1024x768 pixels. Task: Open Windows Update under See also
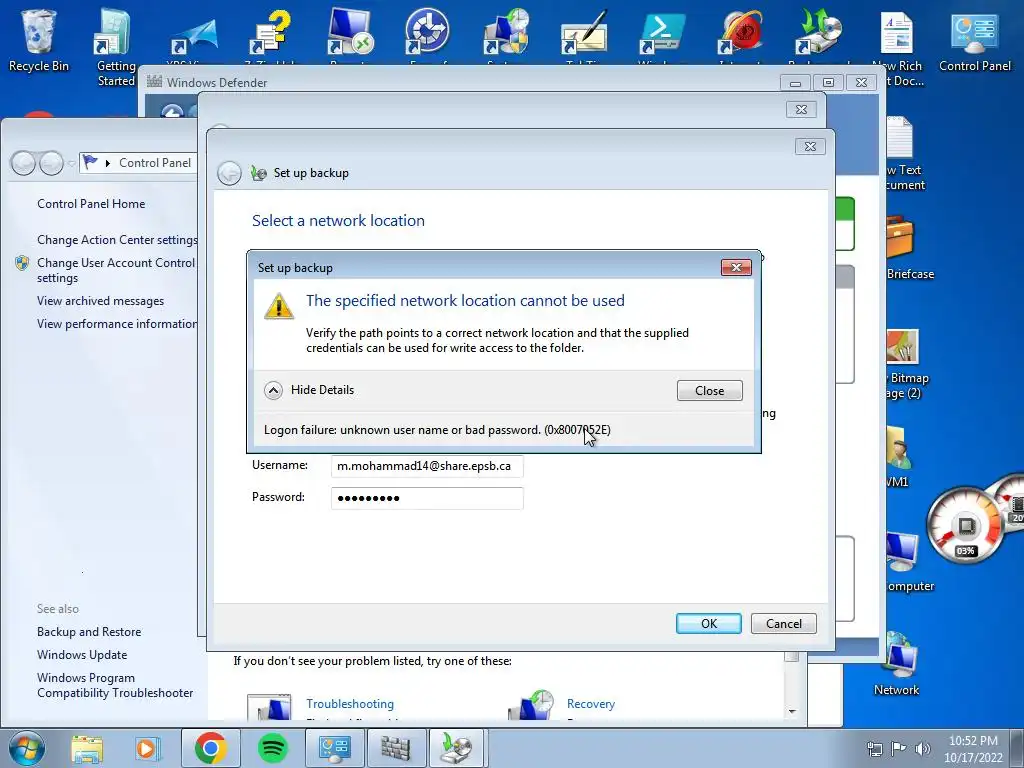[x=82, y=655]
